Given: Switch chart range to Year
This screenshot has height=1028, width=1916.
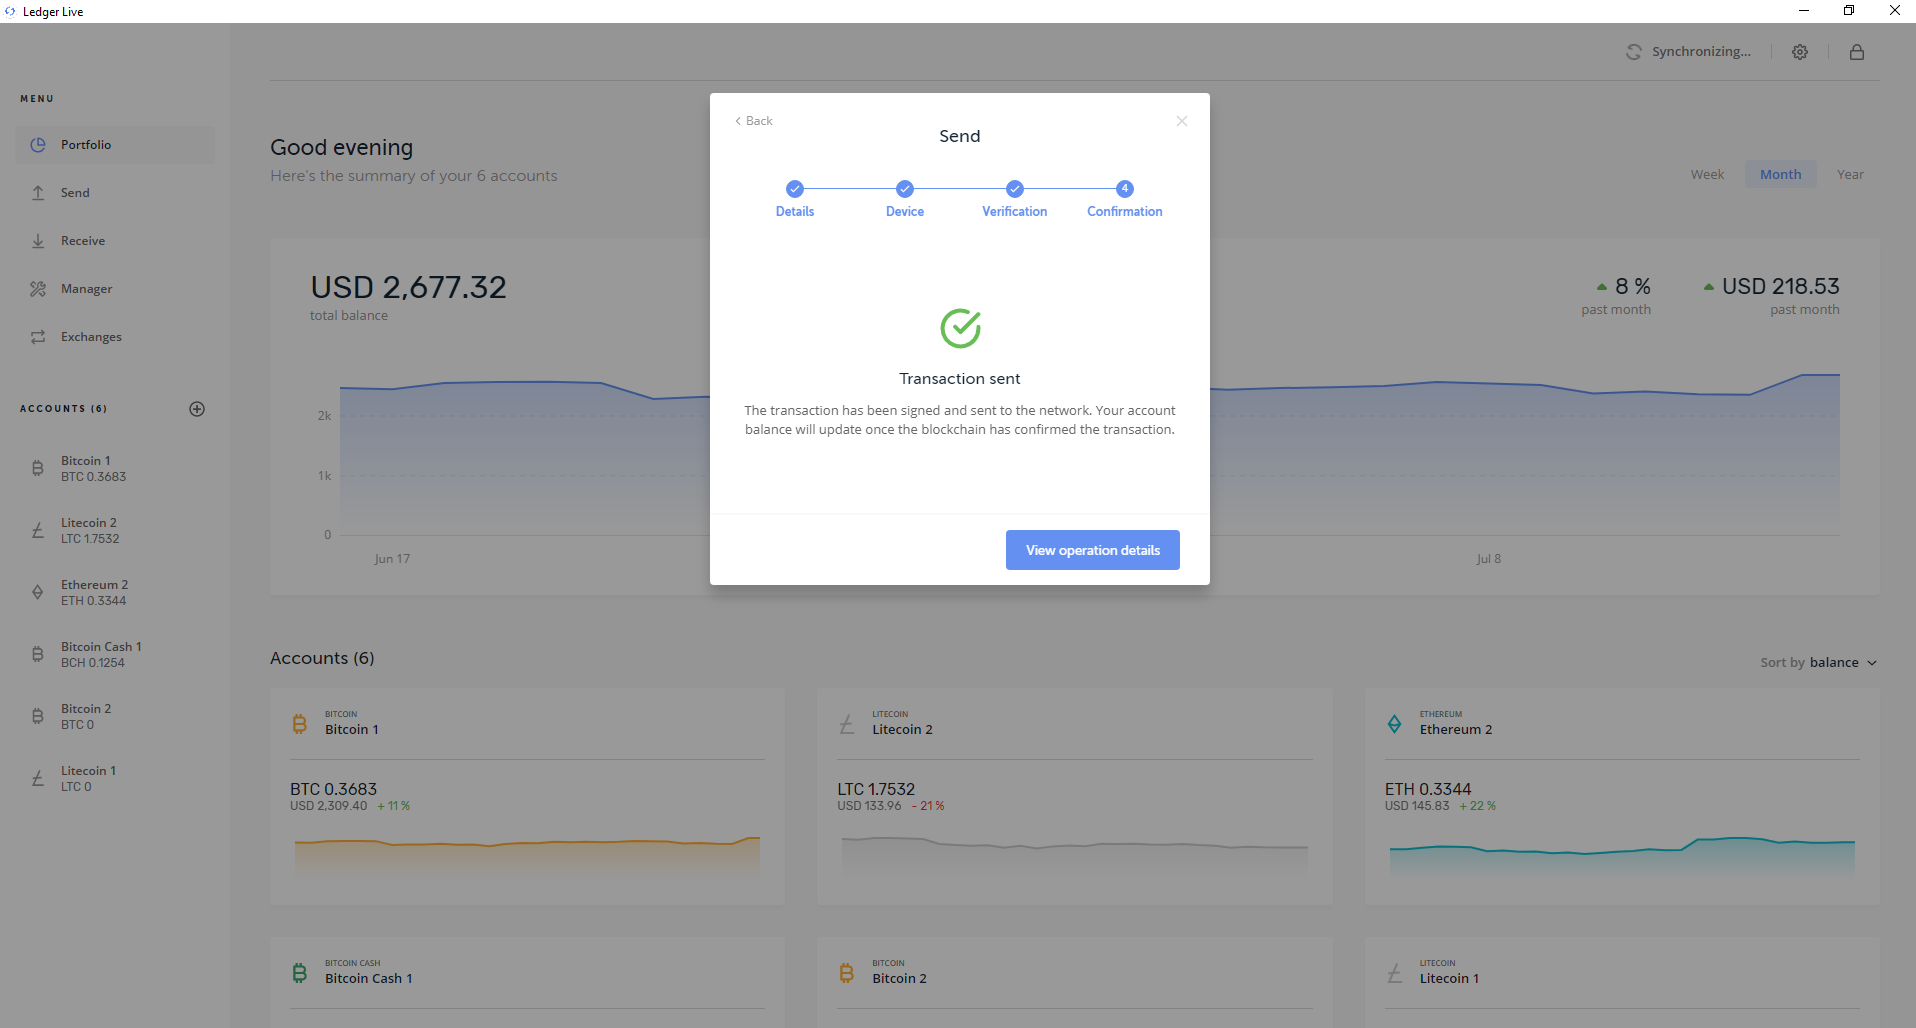Looking at the screenshot, I should 1850,174.
